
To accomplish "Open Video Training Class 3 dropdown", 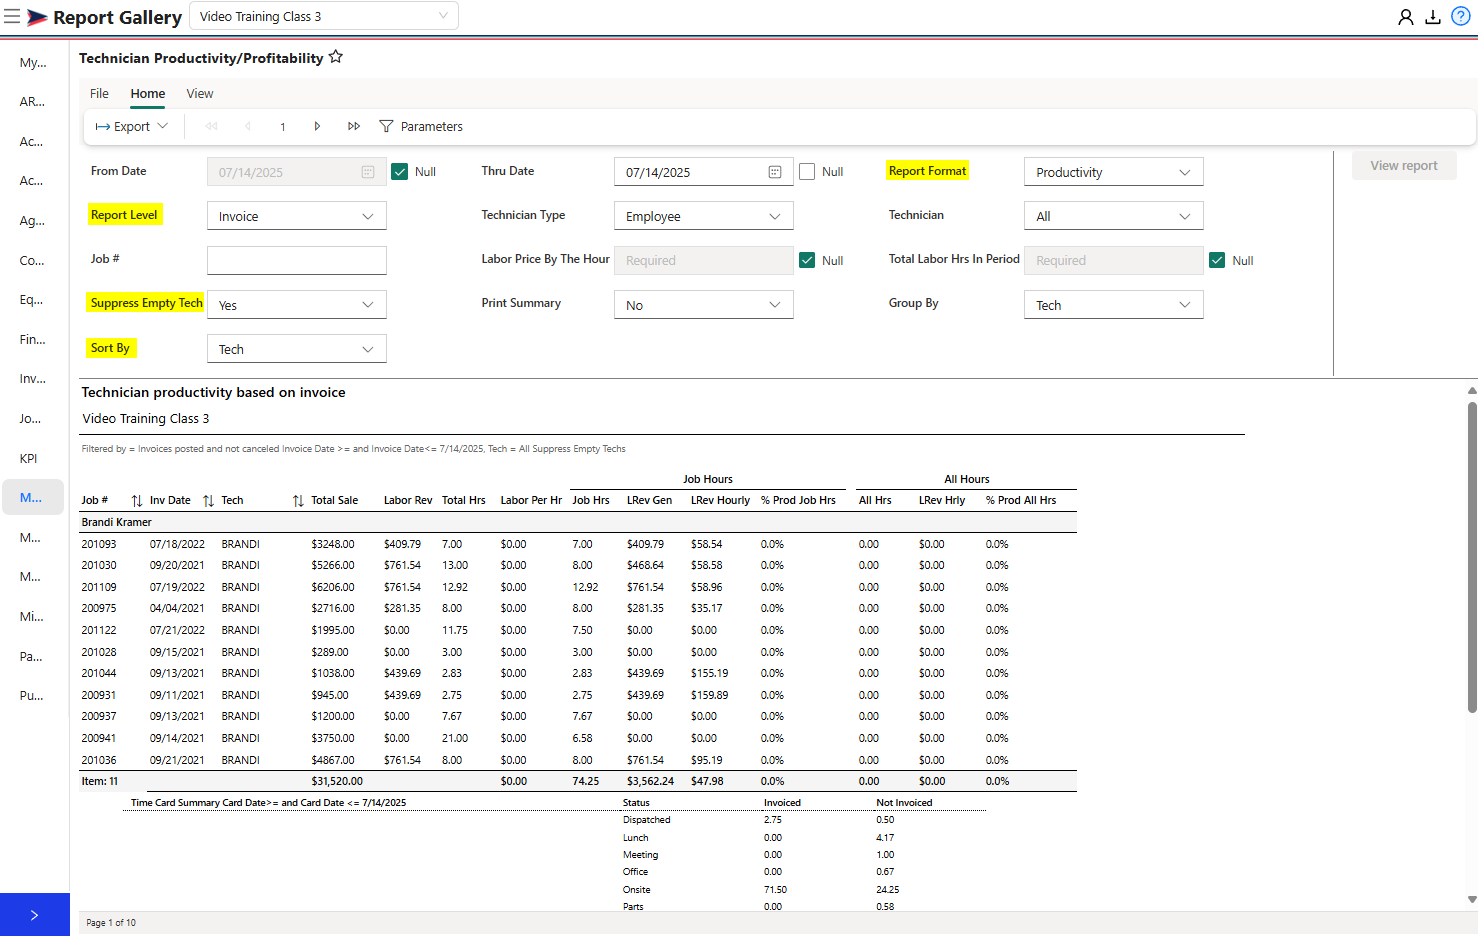I will [324, 16].
